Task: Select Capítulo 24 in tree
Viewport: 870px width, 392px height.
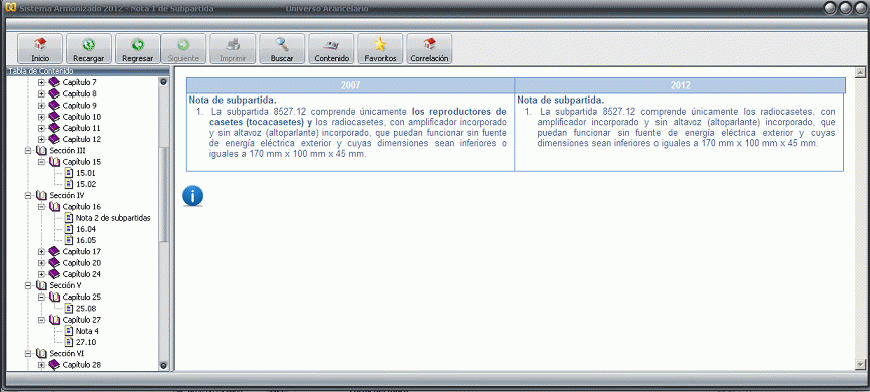Action: tap(82, 274)
